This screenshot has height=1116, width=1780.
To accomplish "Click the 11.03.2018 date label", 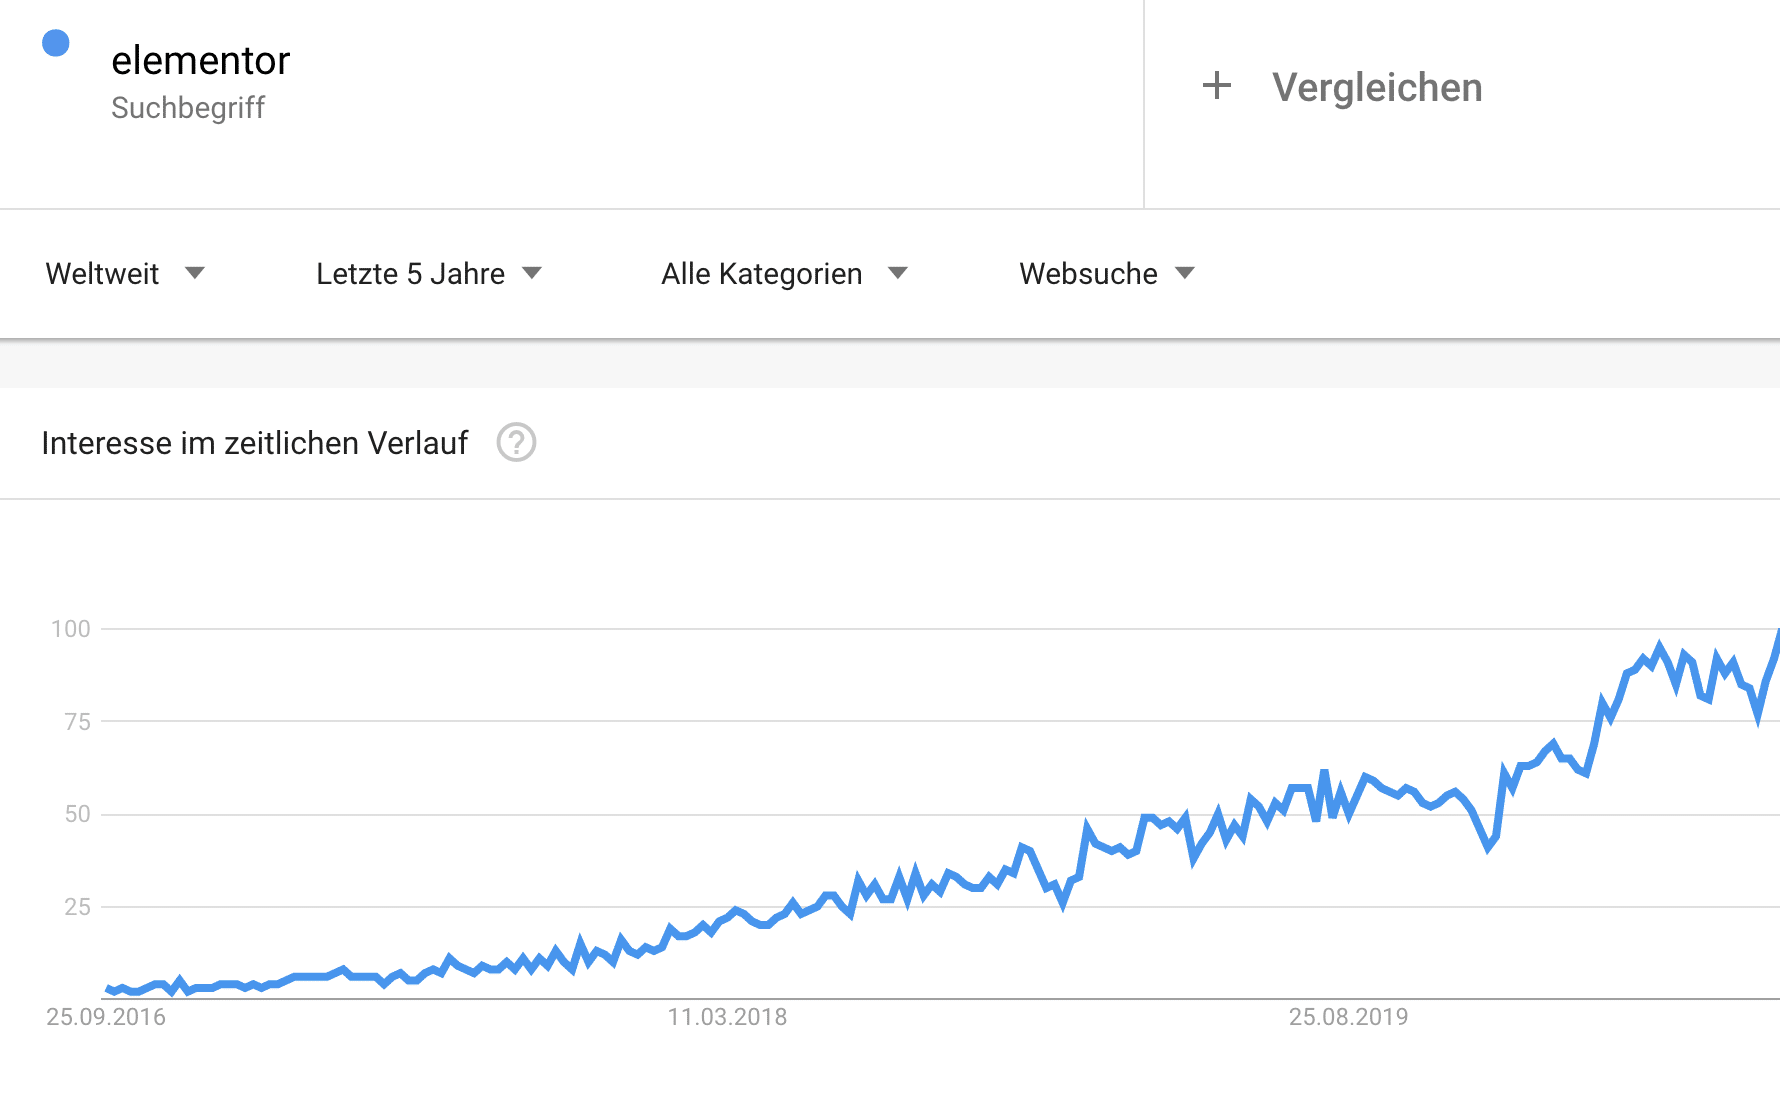I will coord(727,1017).
